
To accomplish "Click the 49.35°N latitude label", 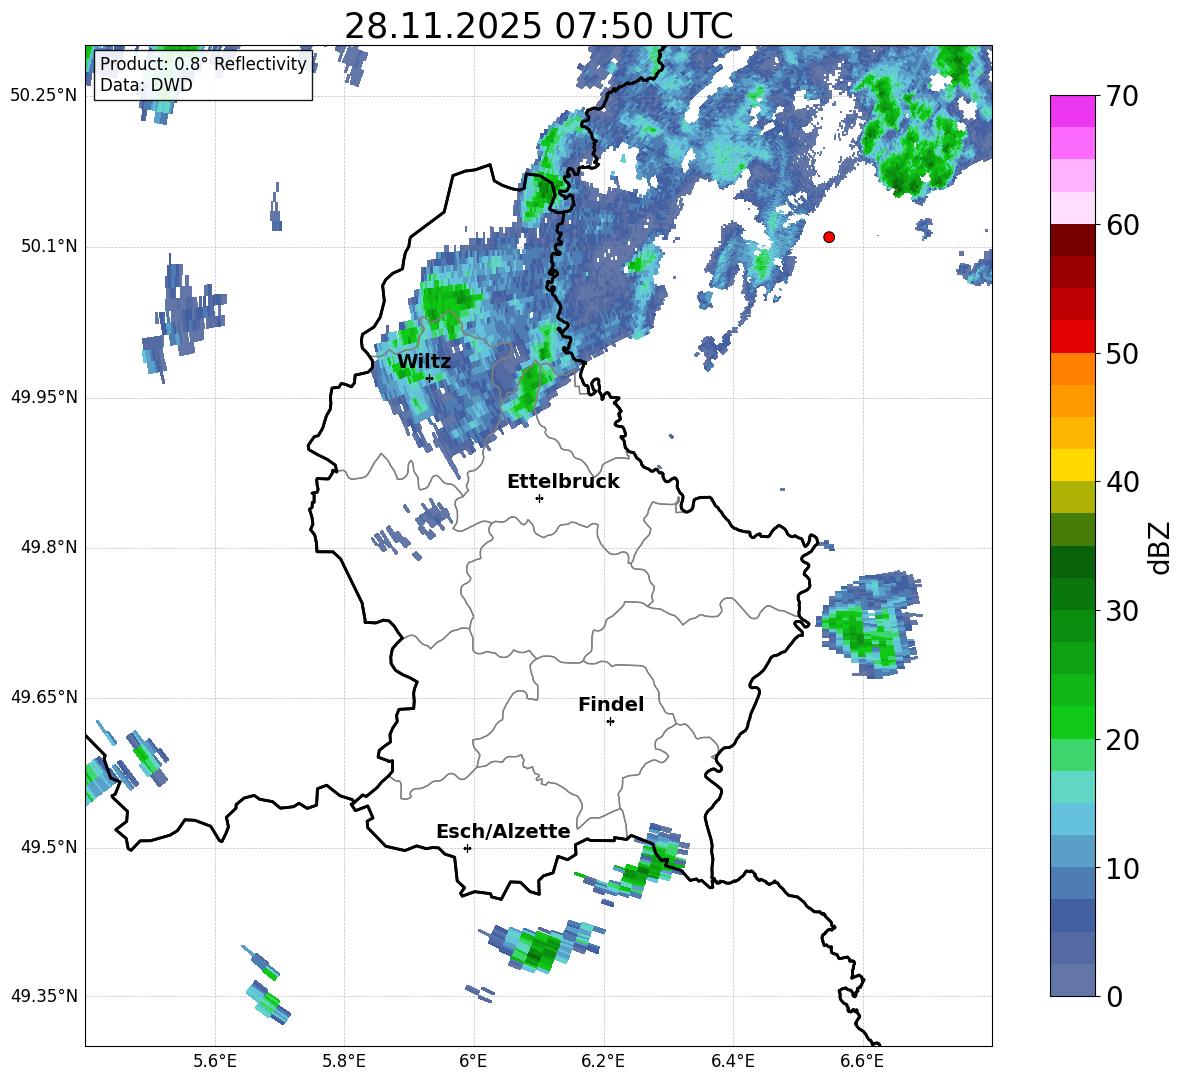I will tap(44, 996).
